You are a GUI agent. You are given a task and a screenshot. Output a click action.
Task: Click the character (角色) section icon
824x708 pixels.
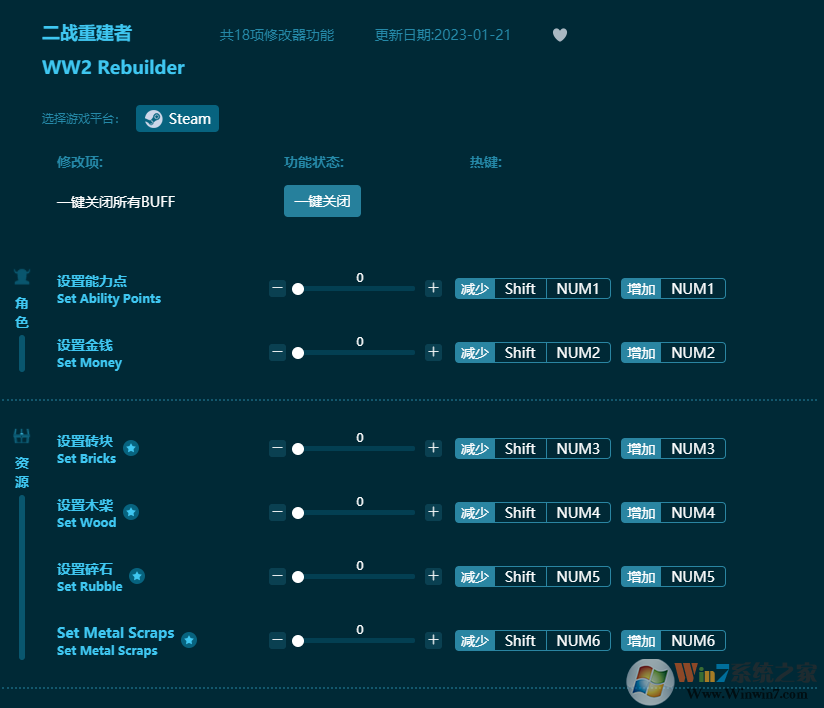tap(22, 276)
